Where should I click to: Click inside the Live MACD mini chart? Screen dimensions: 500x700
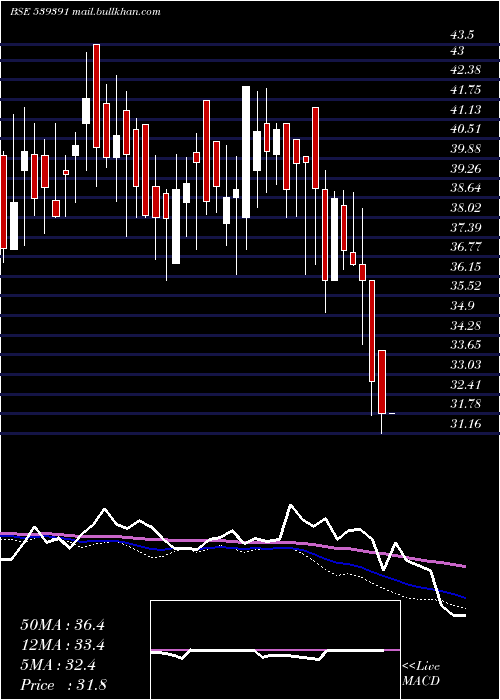(x=275, y=650)
